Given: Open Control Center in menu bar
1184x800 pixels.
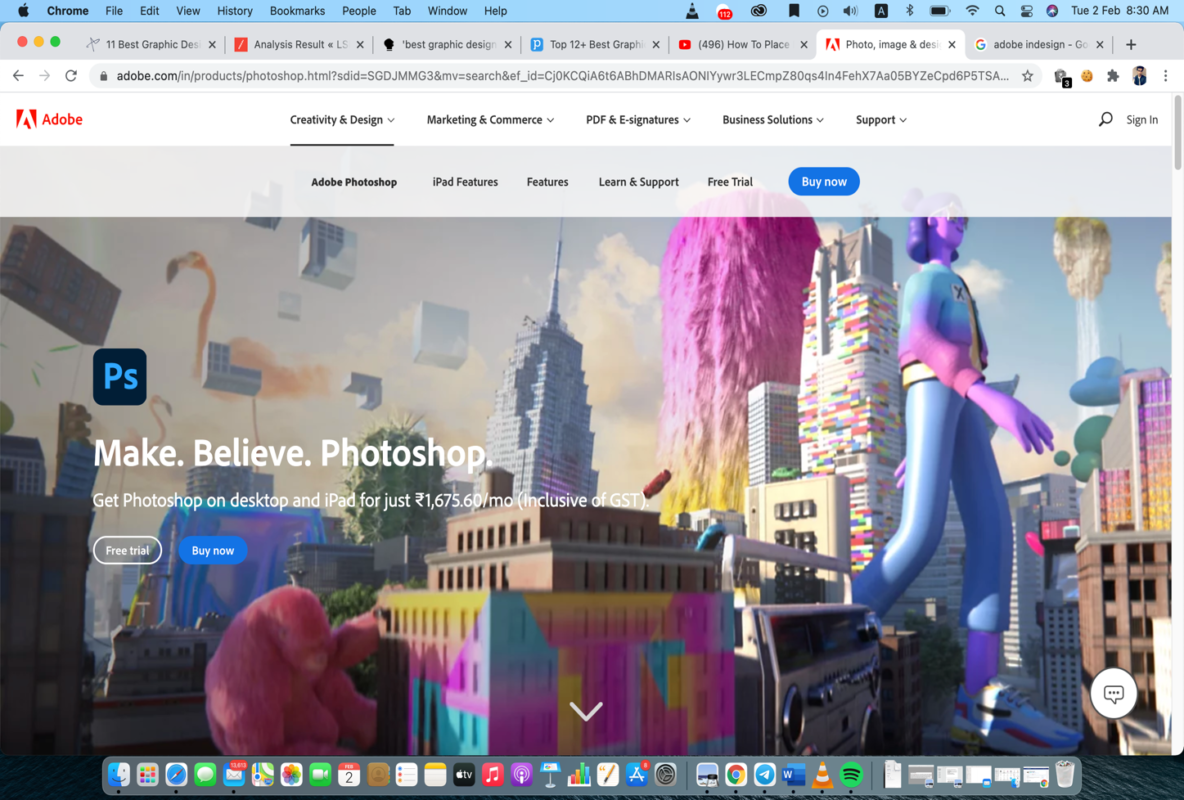Looking at the screenshot, I should click(1026, 11).
